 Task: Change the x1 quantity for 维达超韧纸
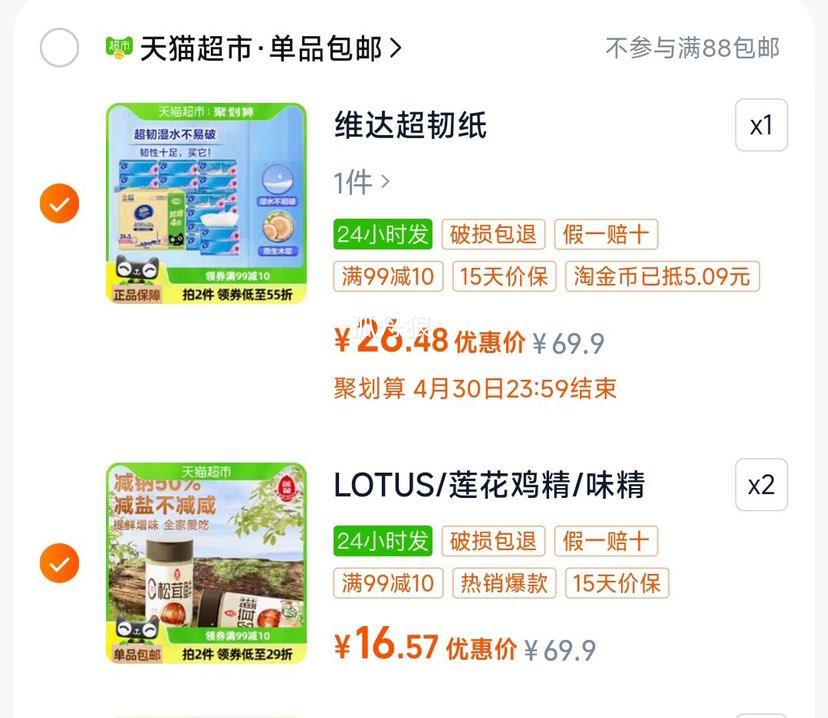tap(761, 125)
